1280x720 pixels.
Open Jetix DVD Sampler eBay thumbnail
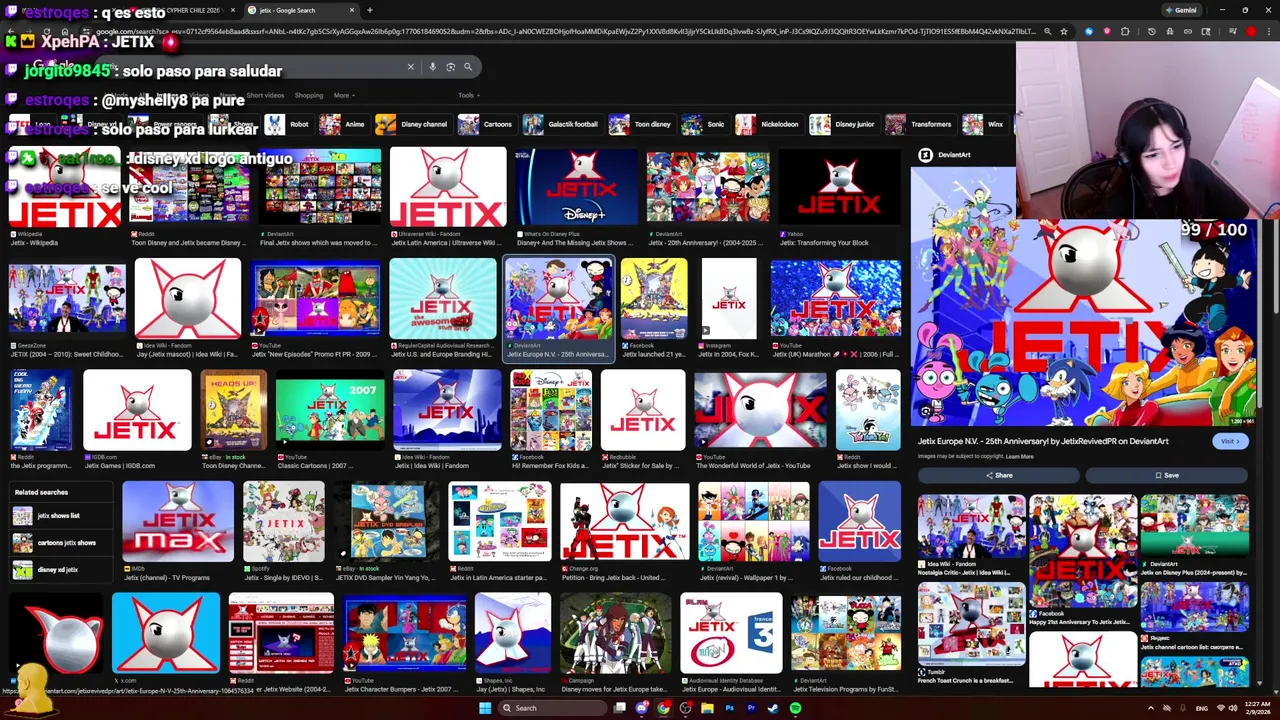click(x=388, y=522)
